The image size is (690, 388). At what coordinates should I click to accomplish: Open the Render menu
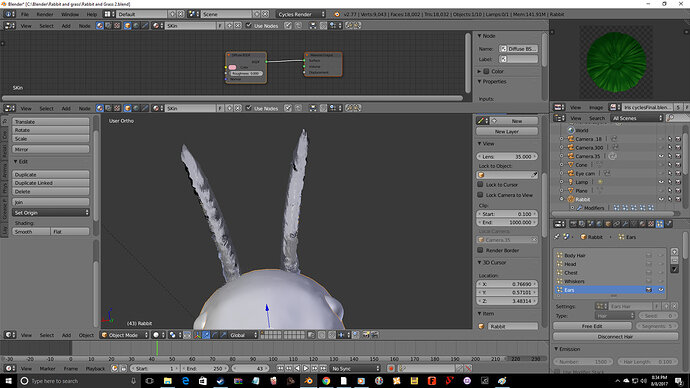[x=44, y=15]
